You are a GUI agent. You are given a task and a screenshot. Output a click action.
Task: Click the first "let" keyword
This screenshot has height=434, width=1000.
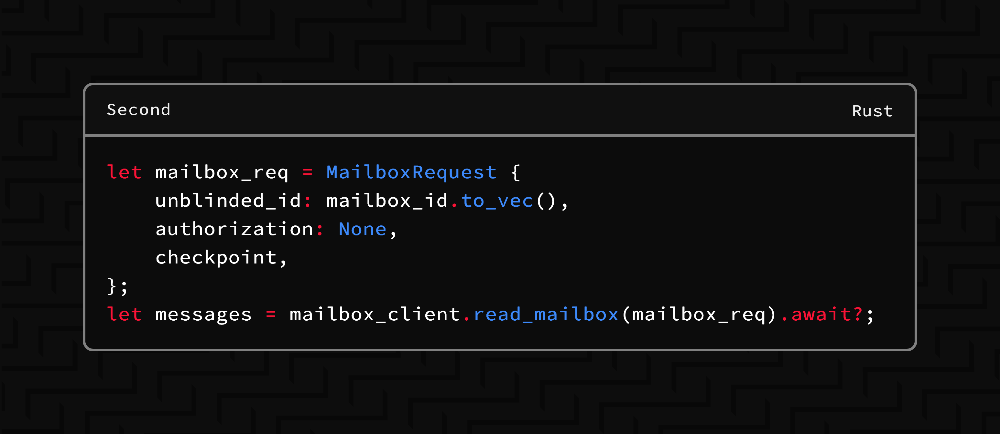(x=125, y=172)
